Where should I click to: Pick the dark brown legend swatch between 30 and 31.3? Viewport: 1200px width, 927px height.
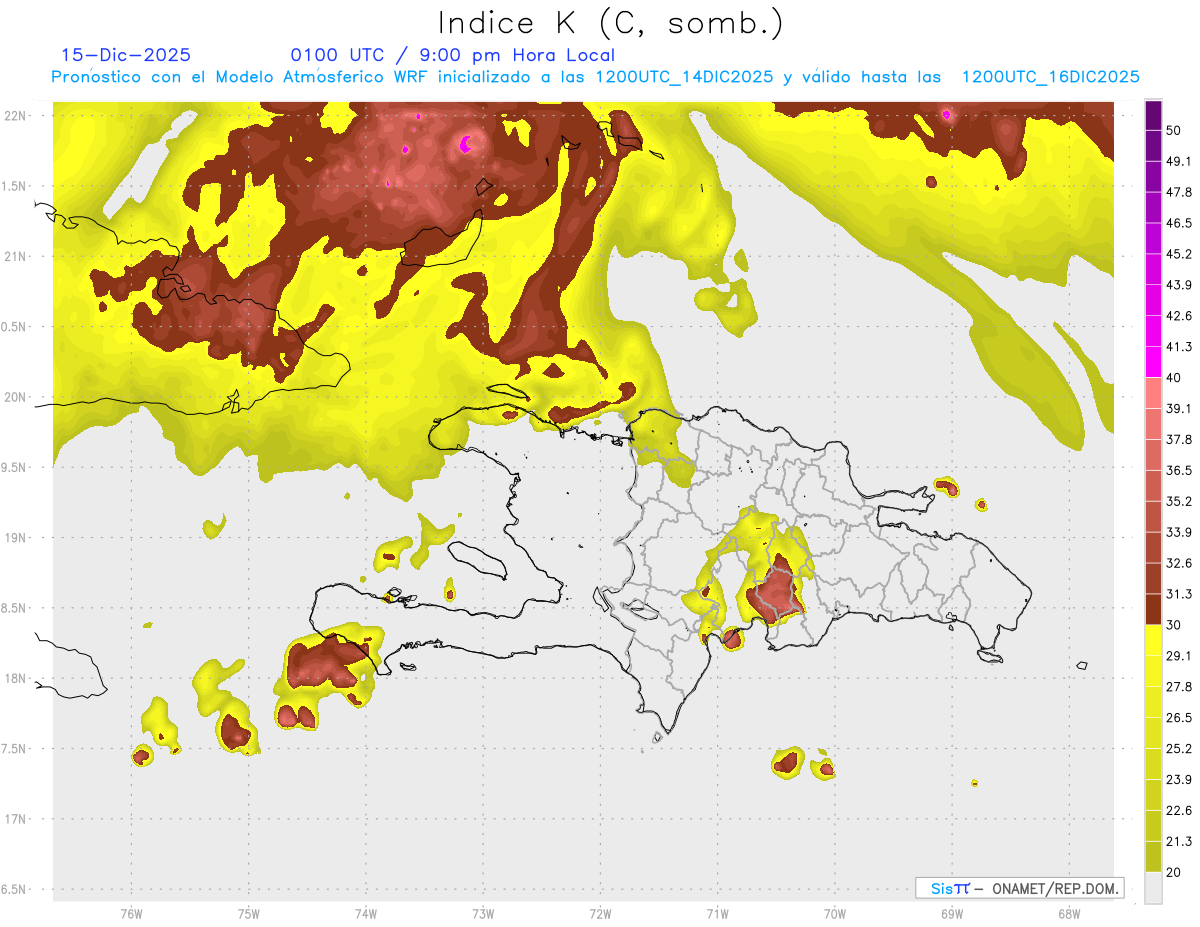click(x=1153, y=609)
